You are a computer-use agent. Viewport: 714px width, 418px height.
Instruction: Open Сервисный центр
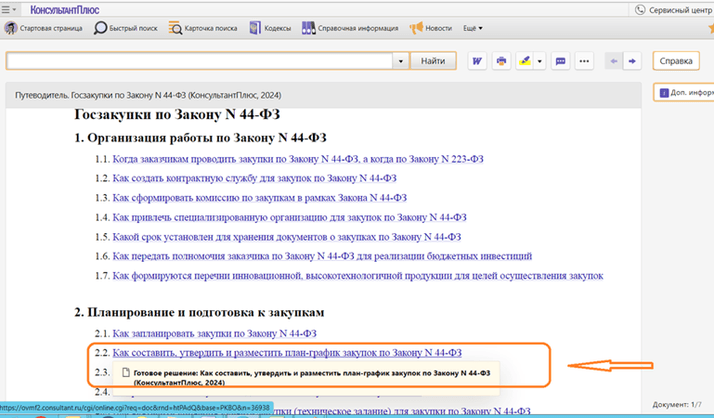click(673, 10)
